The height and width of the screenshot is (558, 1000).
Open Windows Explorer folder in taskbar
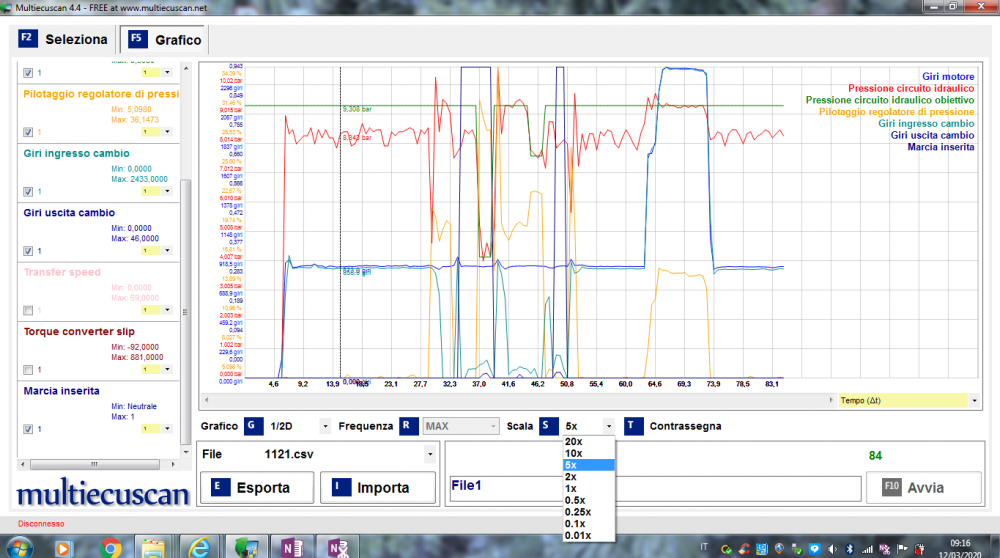(153, 546)
